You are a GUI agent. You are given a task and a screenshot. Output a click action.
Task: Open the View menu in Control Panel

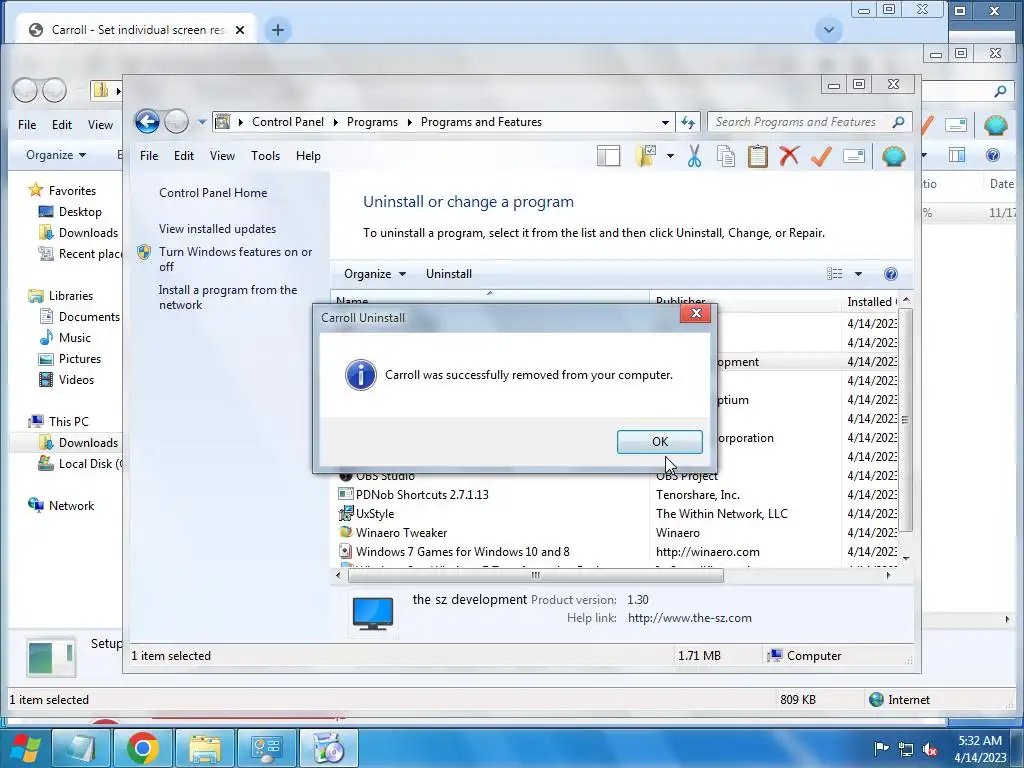222,155
